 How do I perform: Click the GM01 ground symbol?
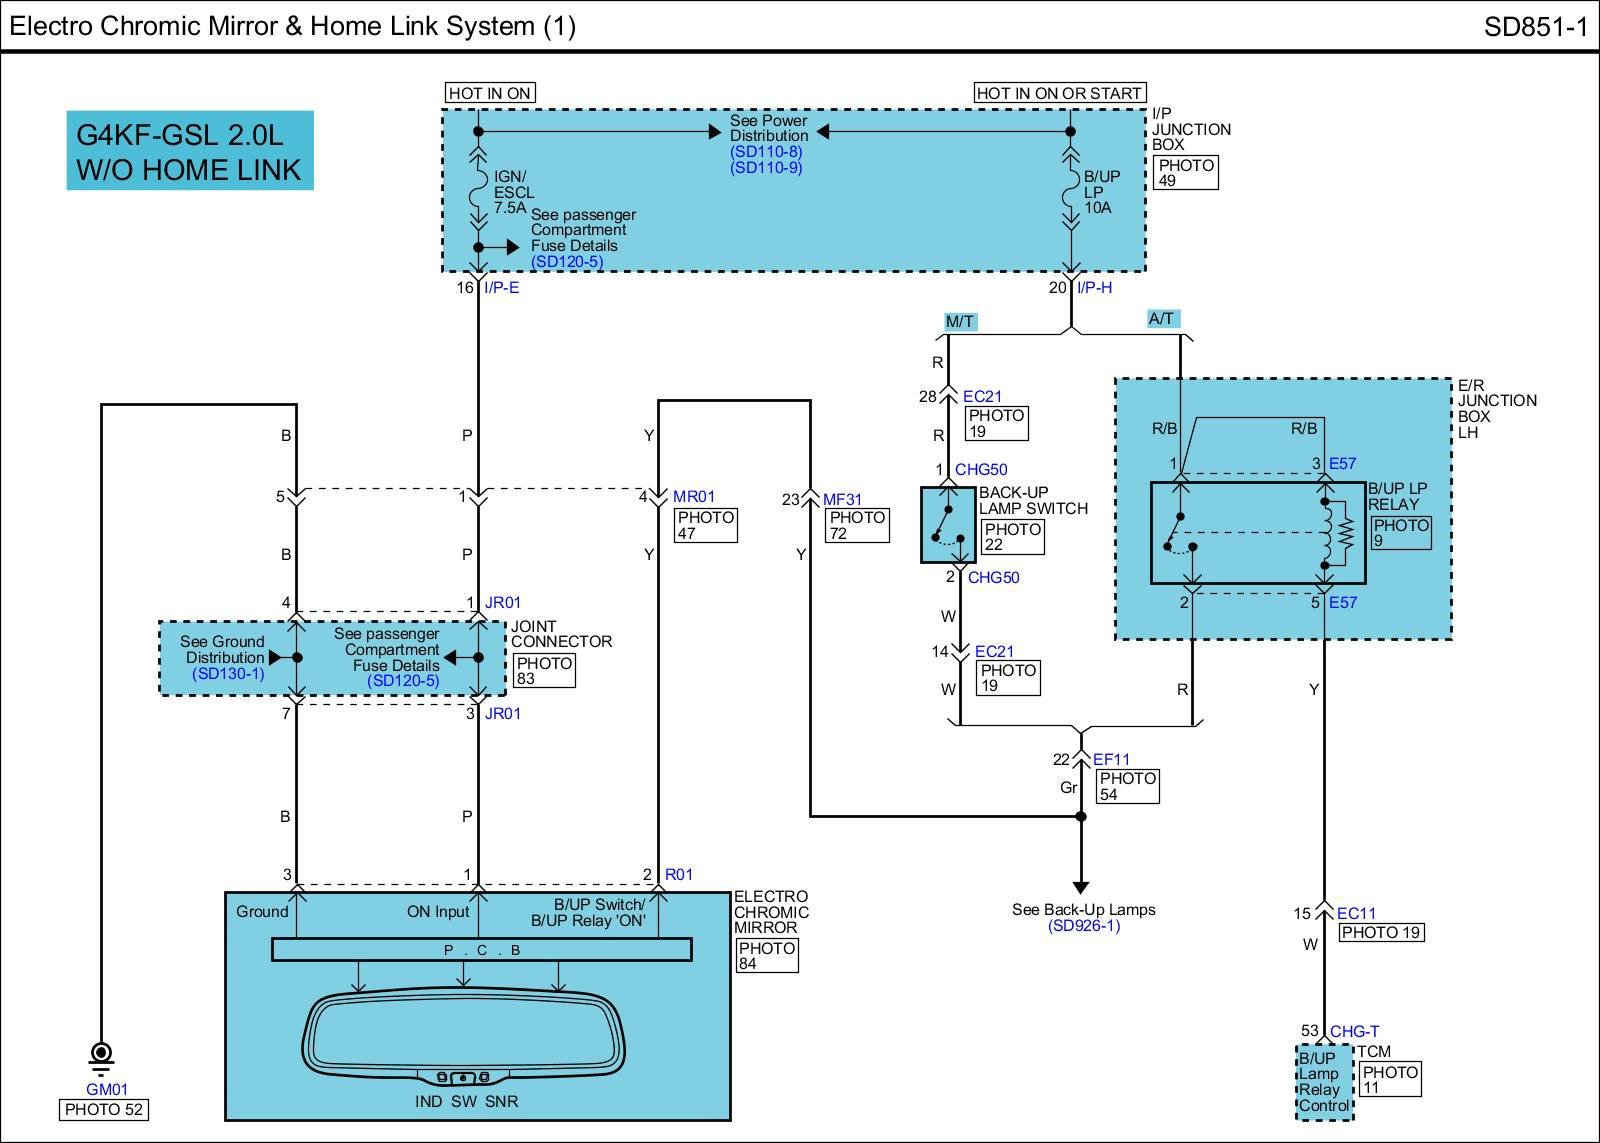pos(101,1056)
